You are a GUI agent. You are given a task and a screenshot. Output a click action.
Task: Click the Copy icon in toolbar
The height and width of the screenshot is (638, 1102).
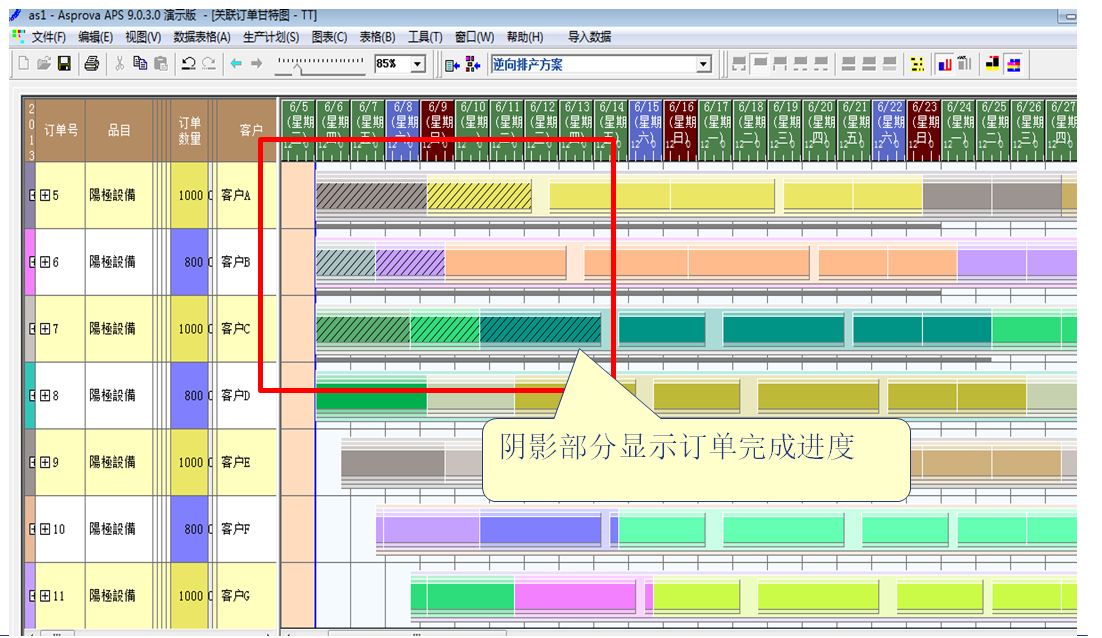point(140,64)
